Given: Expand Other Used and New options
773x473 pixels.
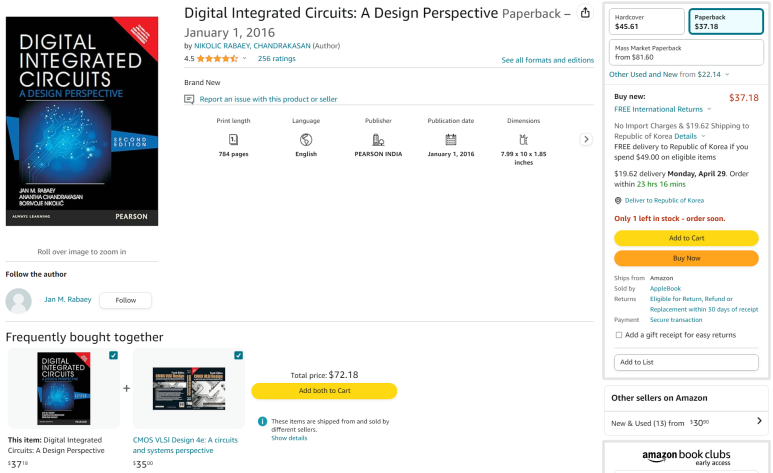Looking at the screenshot, I should pyautogui.click(x=727, y=74).
